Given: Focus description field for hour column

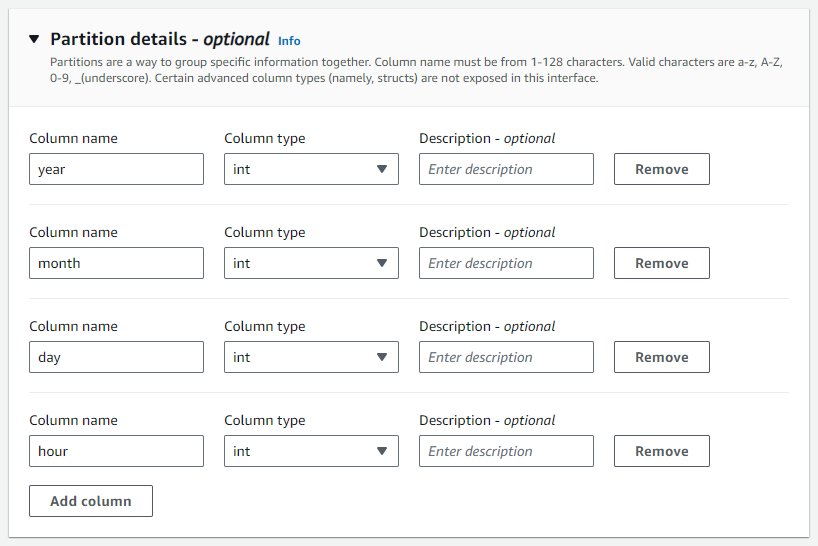Looking at the screenshot, I should 506,451.
